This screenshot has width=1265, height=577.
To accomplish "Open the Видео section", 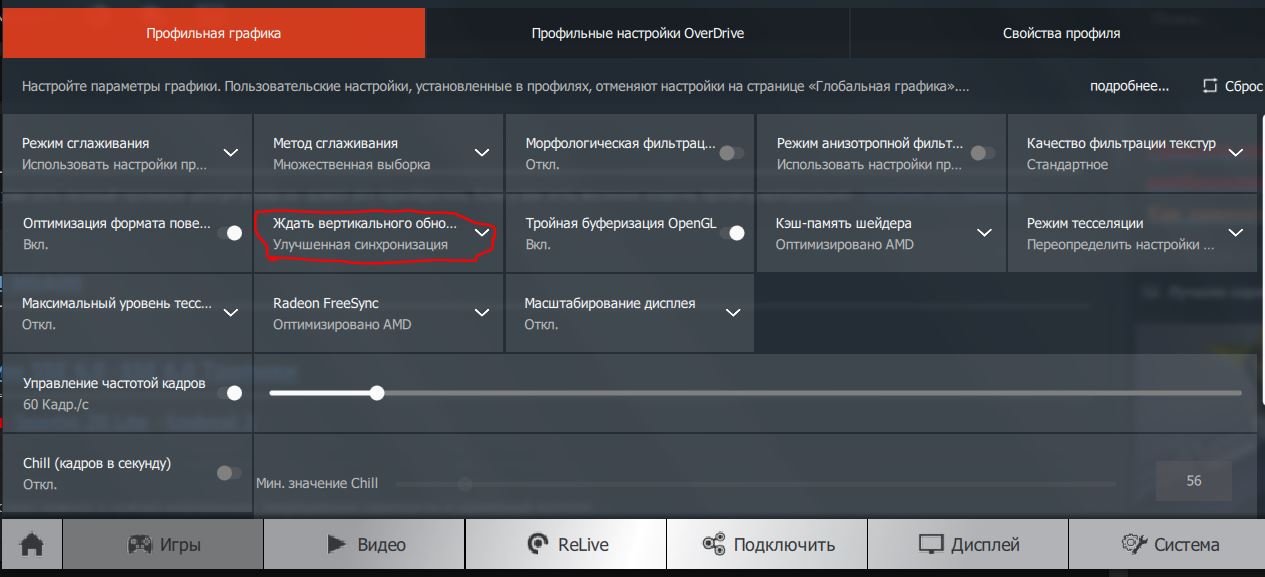I will (366, 545).
